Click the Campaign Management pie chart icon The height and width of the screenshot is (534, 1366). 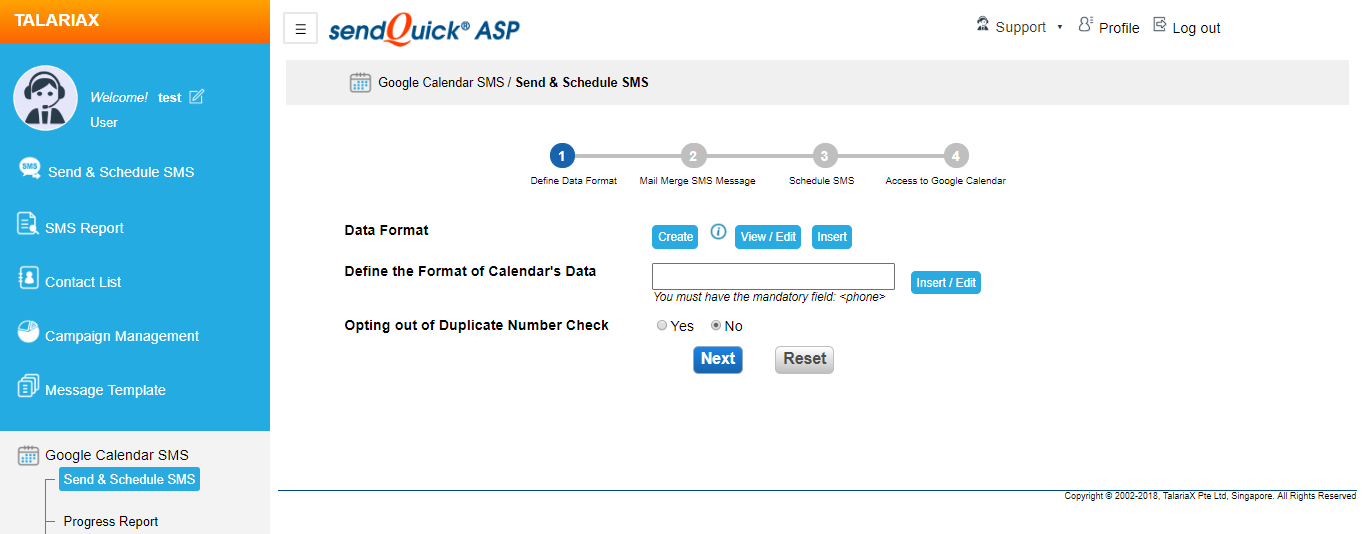(28, 332)
